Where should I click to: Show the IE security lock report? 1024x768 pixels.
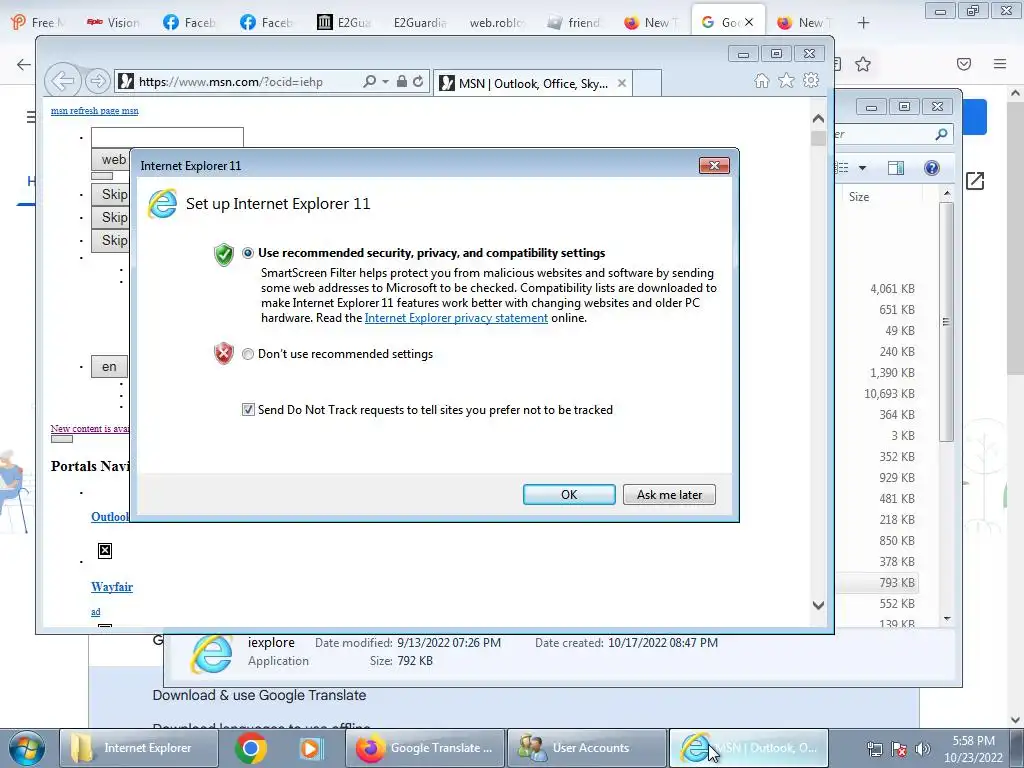pyautogui.click(x=402, y=81)
